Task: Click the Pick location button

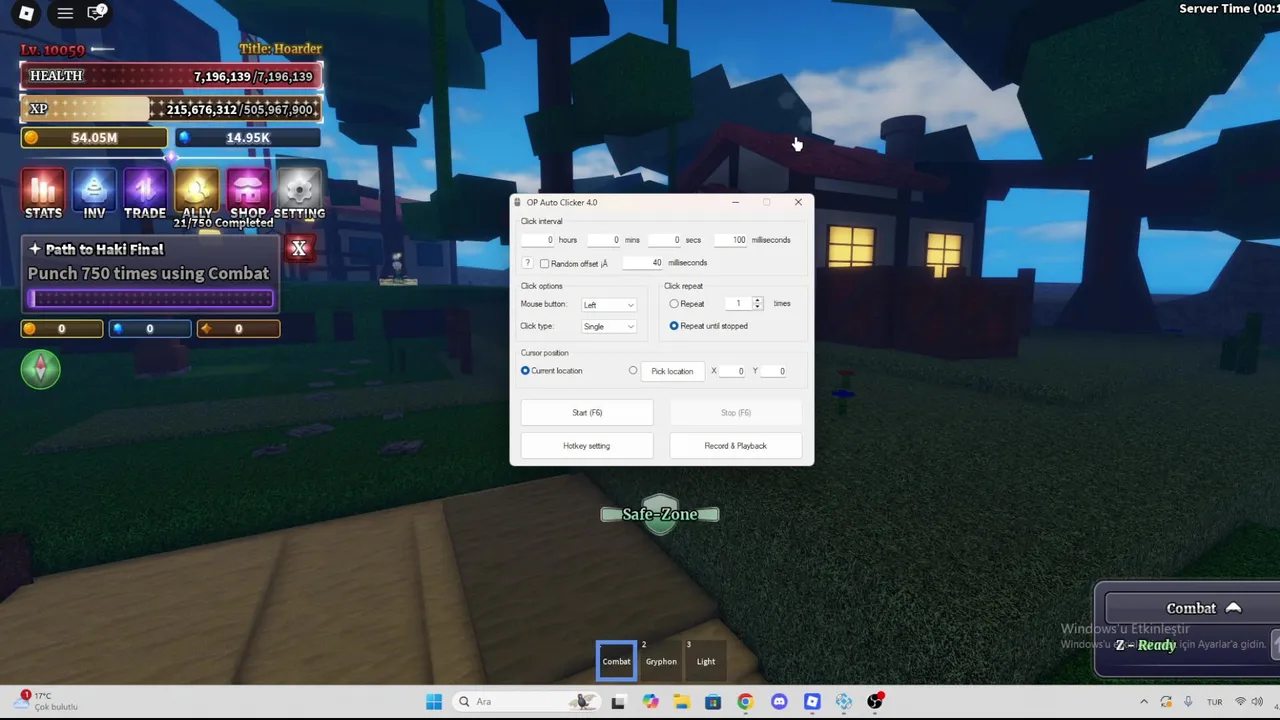Action: [672, 371]
